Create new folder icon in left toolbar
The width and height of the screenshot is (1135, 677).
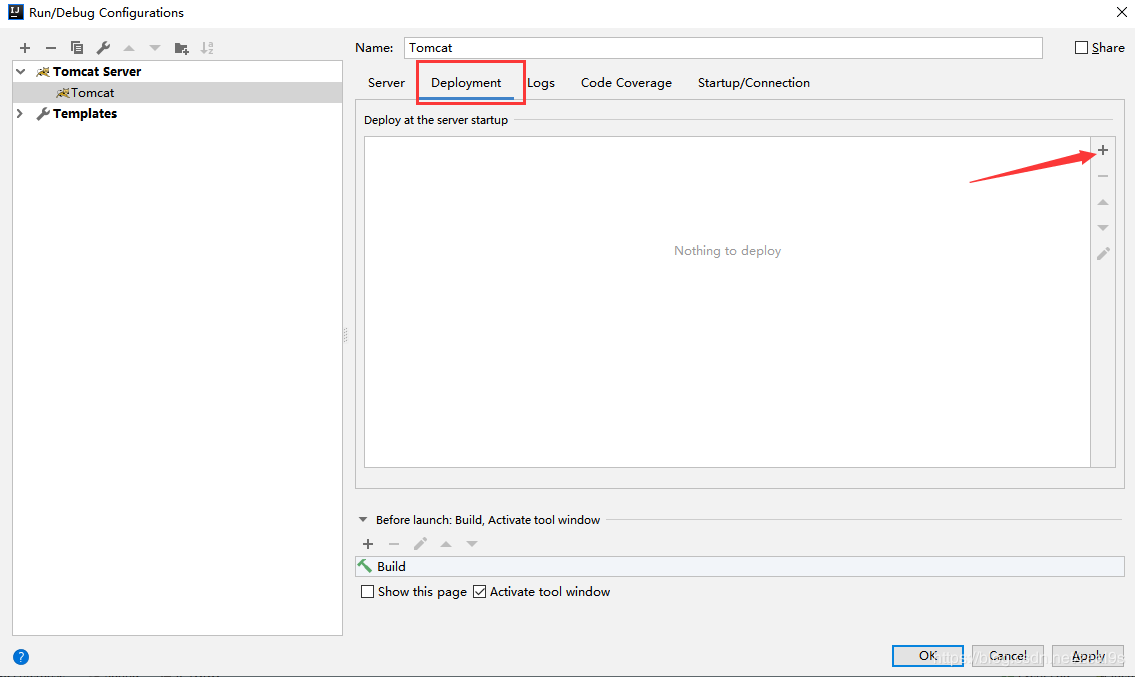[x=181, y=49]
